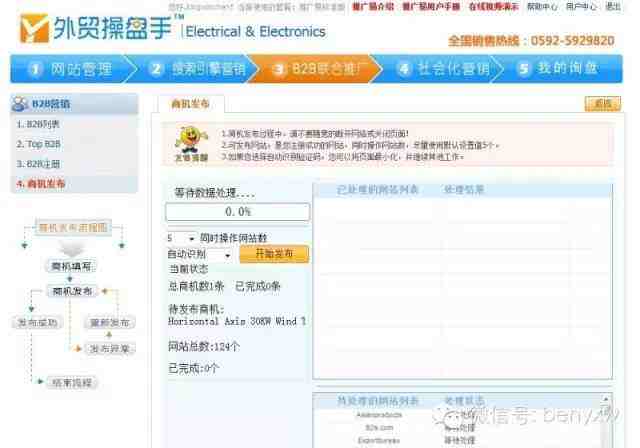Open step 2 搜索引擎营销 tab
This screenshot has height=448, width=640.
point(196,69)
